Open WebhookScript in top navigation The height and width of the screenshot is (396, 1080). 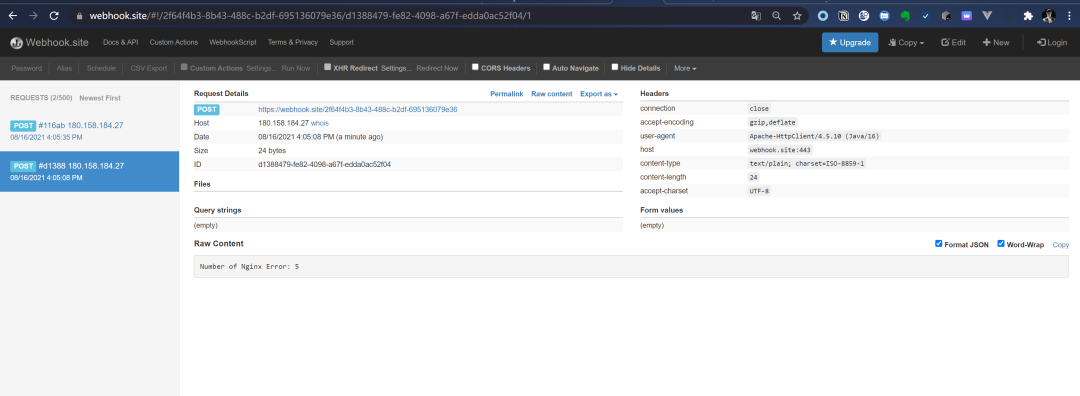[x=233, y=42]
